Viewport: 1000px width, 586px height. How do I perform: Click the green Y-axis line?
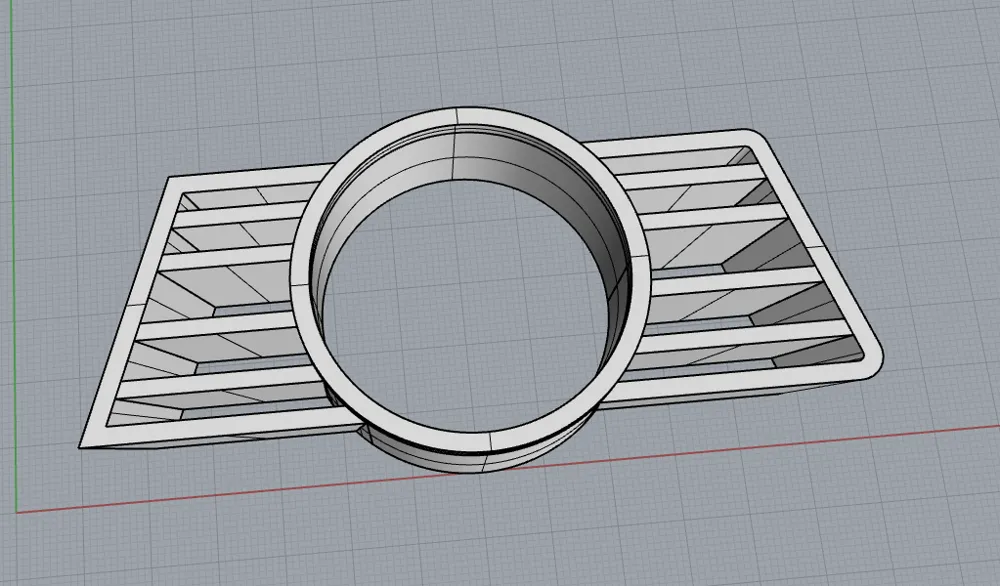(x=15, y=255)
